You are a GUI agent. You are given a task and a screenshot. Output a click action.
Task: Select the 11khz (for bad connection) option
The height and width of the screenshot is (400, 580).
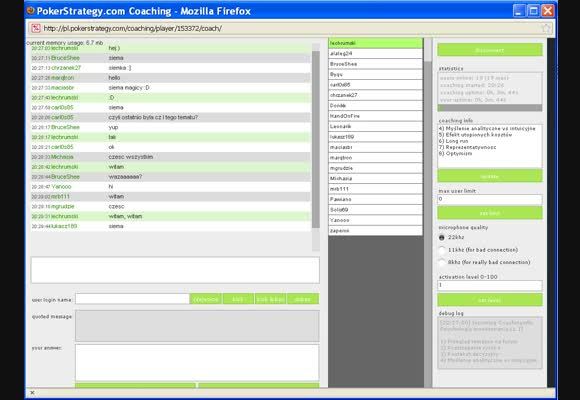pos(442,250)
